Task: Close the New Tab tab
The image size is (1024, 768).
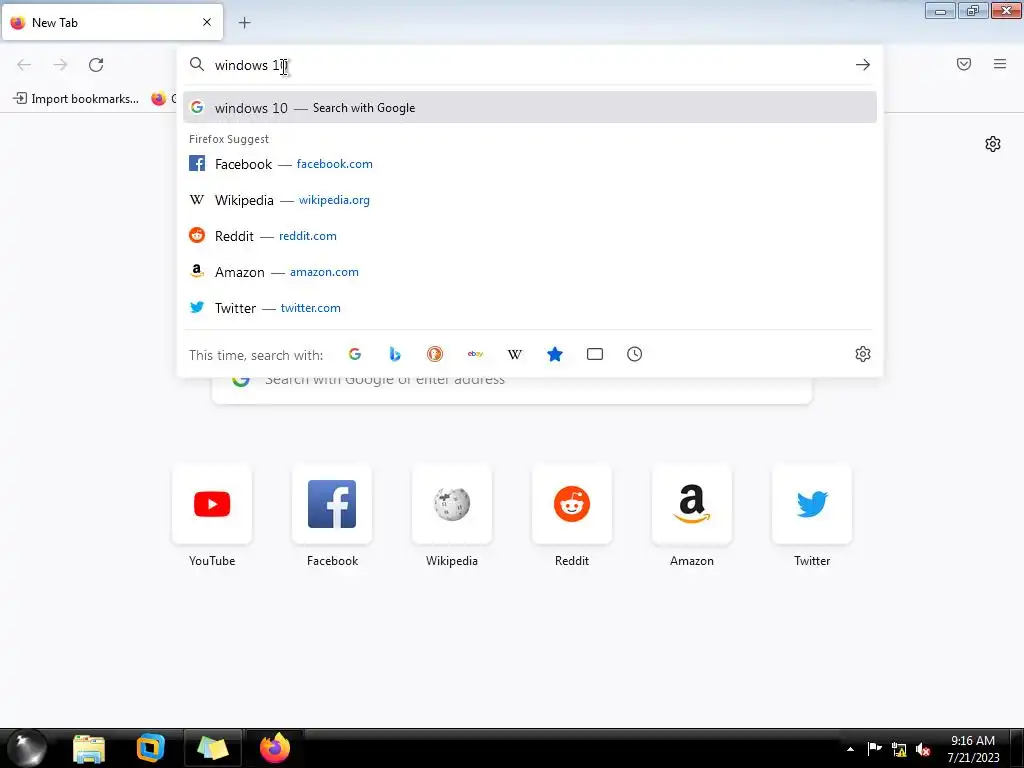Action: point(207,22)
